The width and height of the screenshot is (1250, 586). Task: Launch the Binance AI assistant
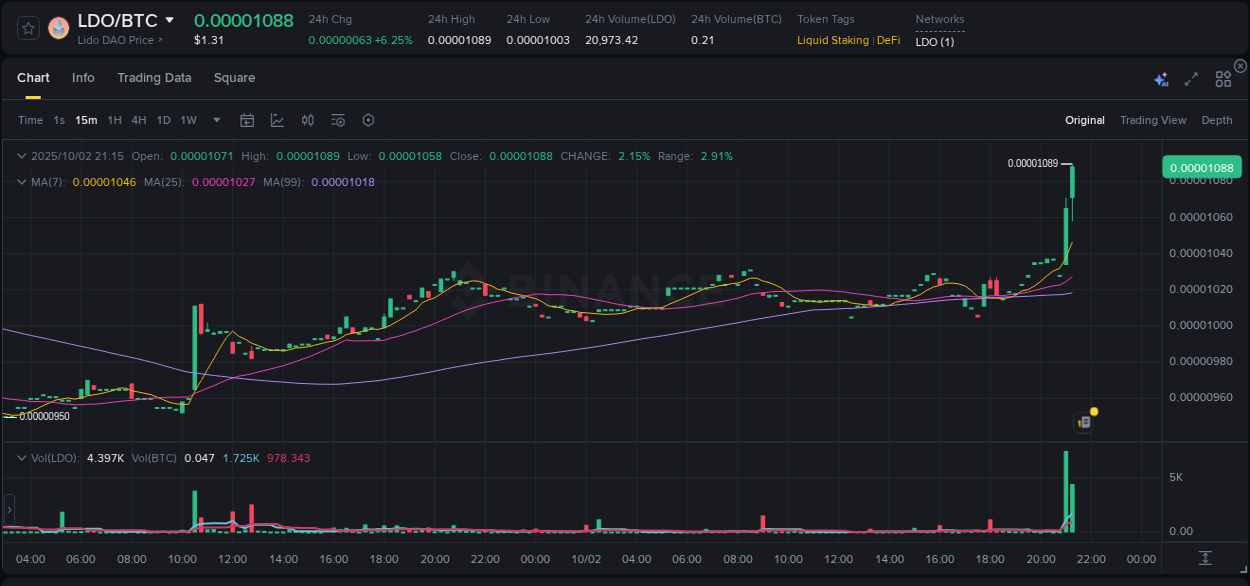click(1161, 78)
